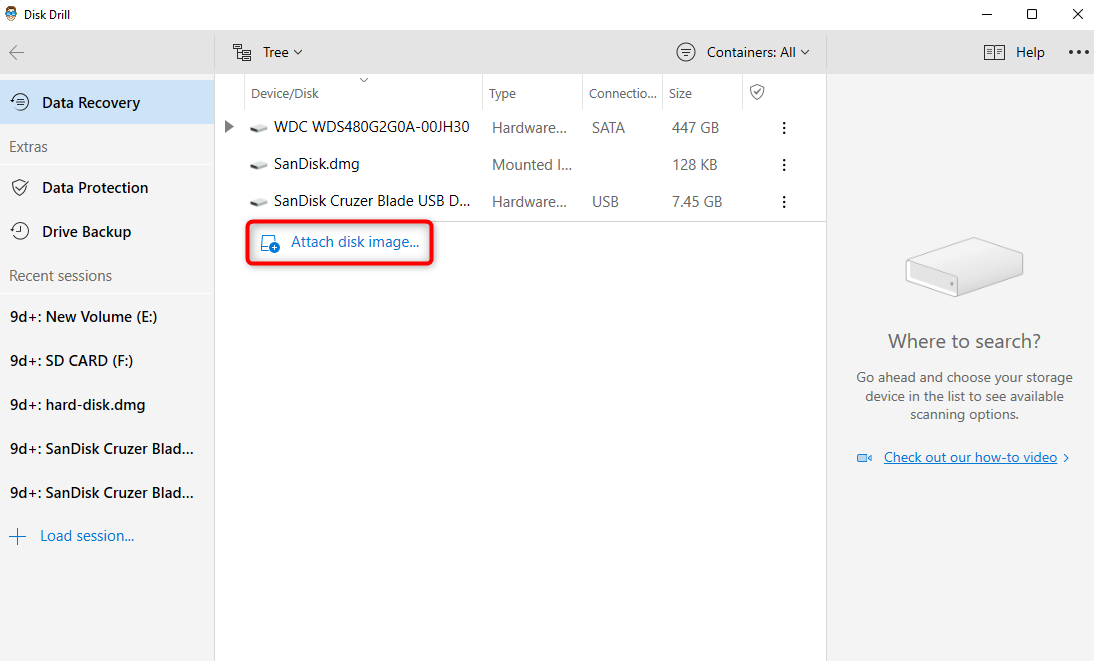Click the USB connection cell
Viewport: 1094px width, 661px height.
click(605, 202)
